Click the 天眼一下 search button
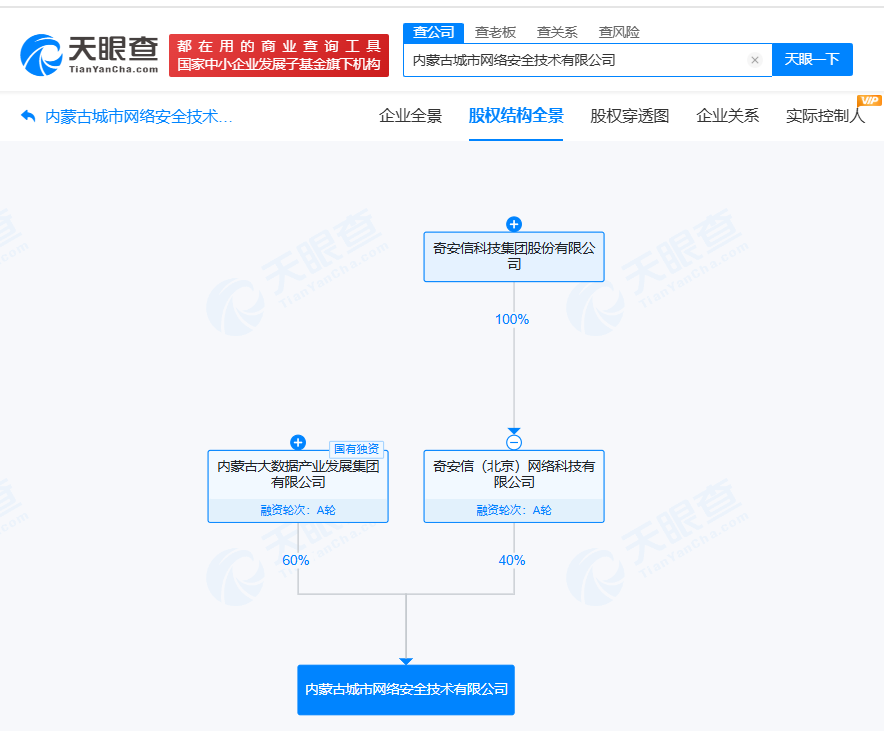 click(813, 60)
